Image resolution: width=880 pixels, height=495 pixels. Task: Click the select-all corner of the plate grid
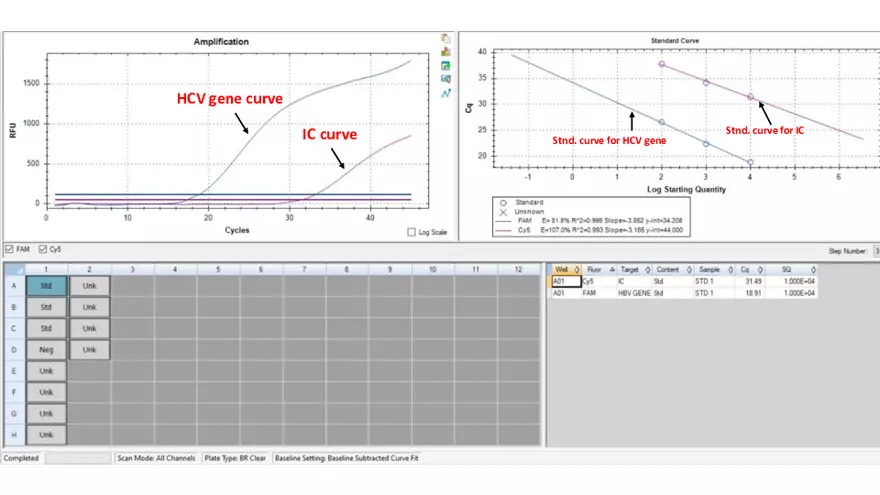coord(13,269)
